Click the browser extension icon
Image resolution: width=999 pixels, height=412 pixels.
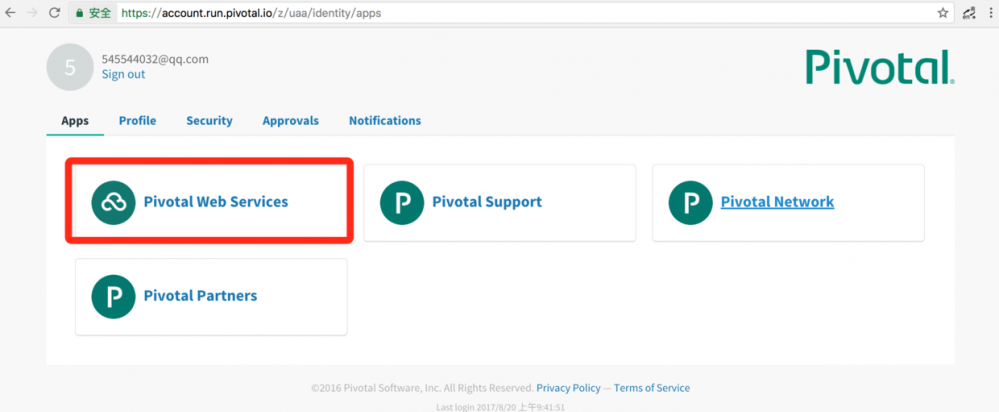coord(967,14)
